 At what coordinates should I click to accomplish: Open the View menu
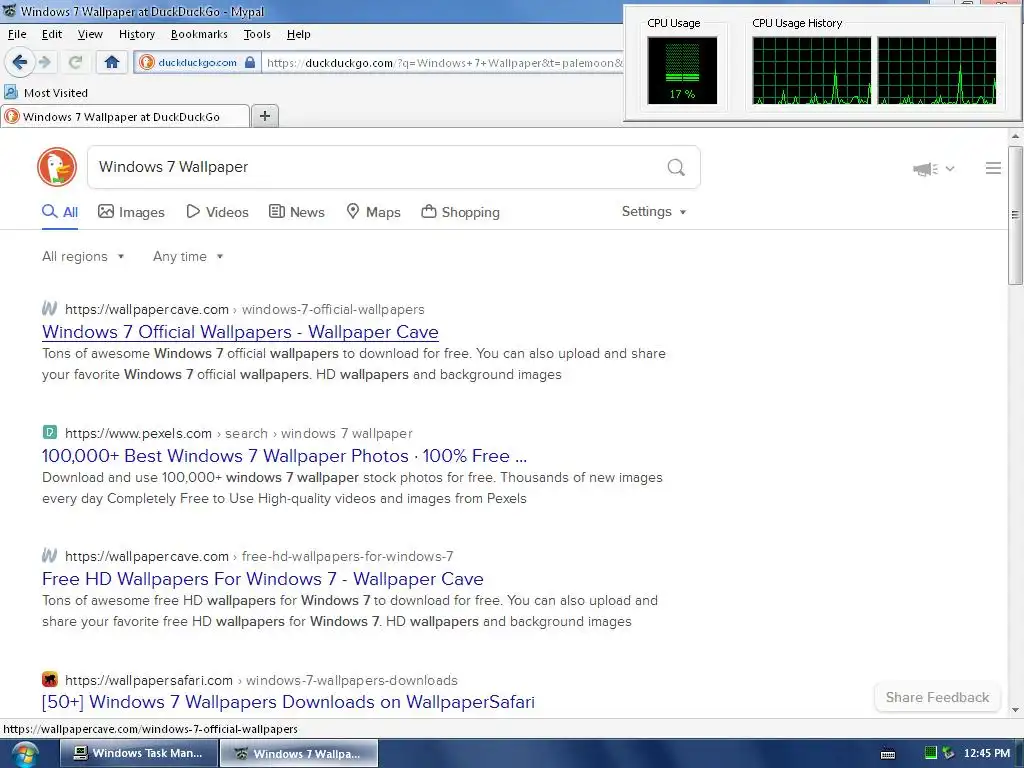90,34
